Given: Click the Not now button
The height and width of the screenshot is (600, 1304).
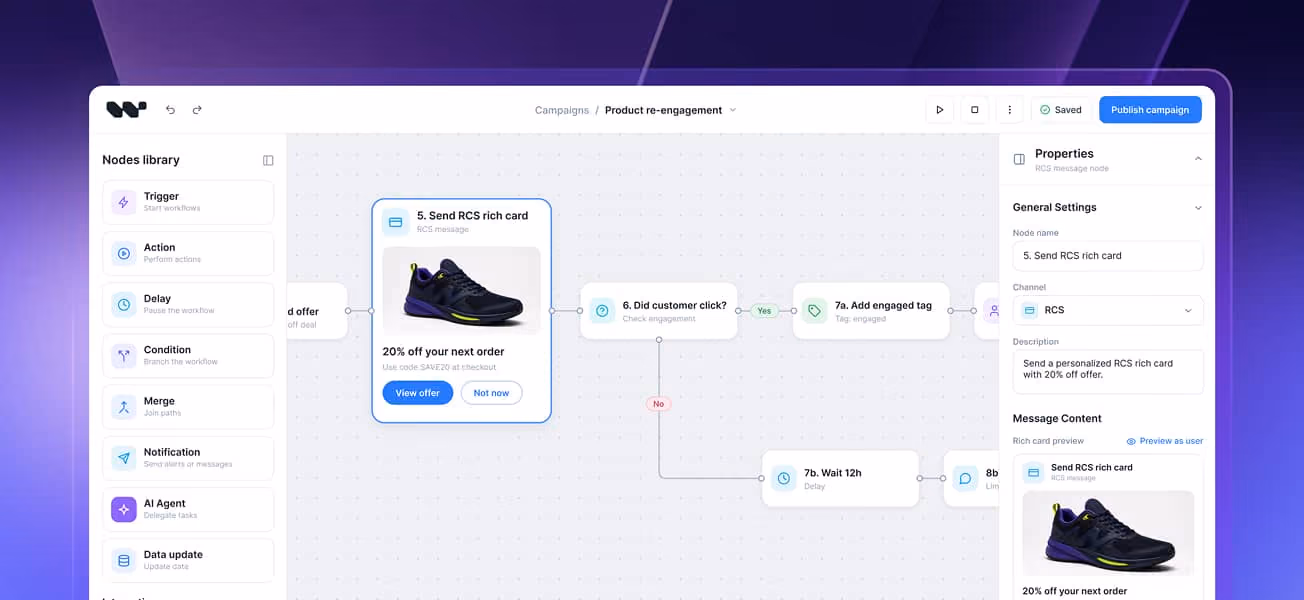Looking at the screenshot, I should pyautogui.click(x=491, y=393).
